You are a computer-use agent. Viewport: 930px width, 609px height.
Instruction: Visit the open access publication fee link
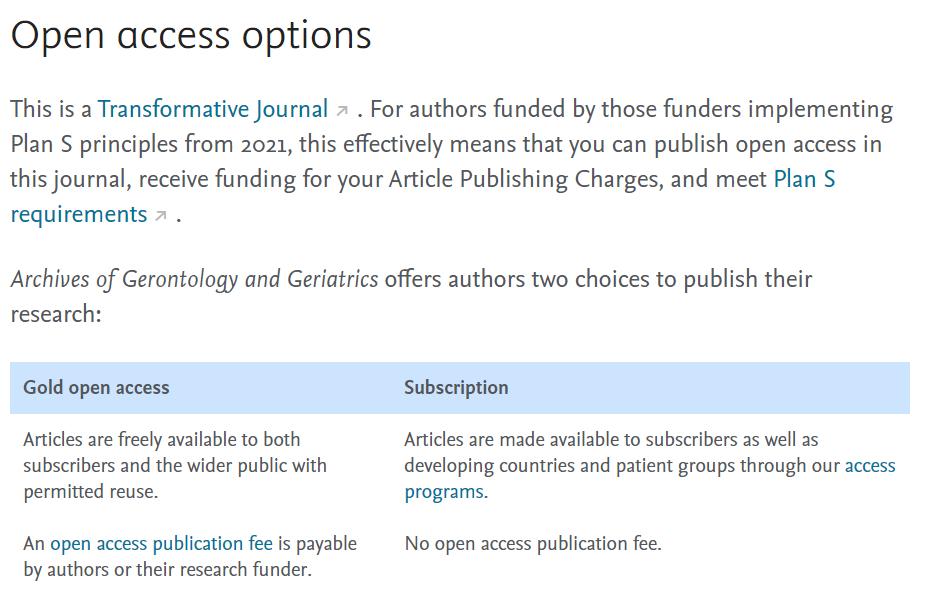pos(161,544)
